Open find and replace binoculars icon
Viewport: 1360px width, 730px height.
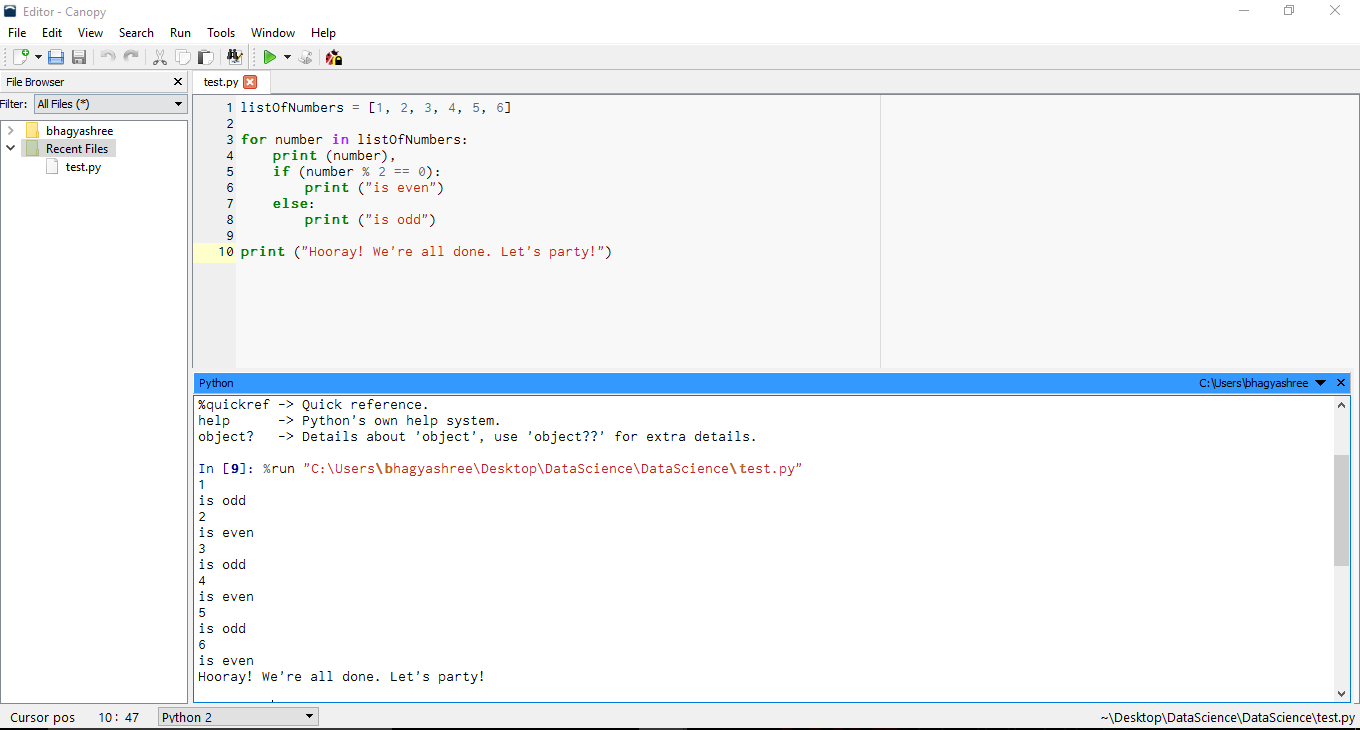(x=235, y=58)
